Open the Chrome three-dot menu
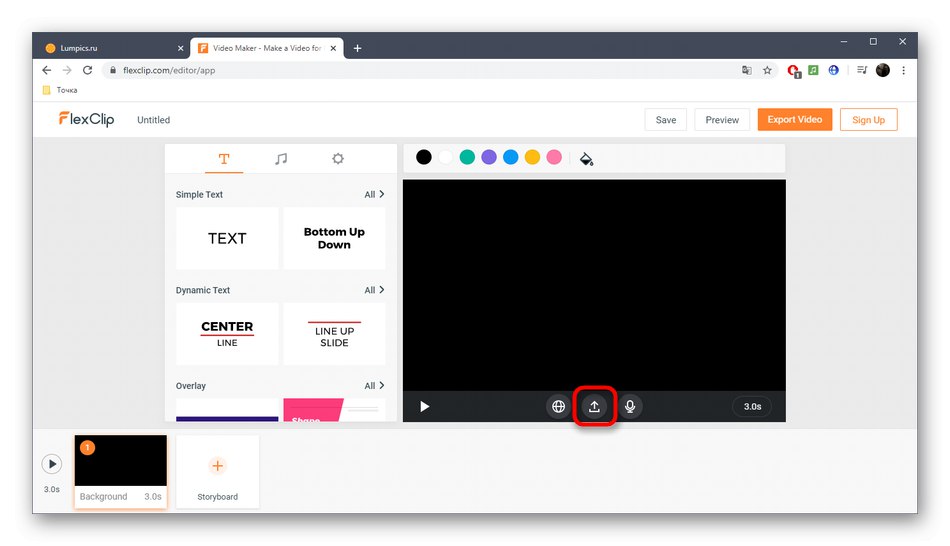The width and height of the screenshot is (950, 546). point(903,70)
